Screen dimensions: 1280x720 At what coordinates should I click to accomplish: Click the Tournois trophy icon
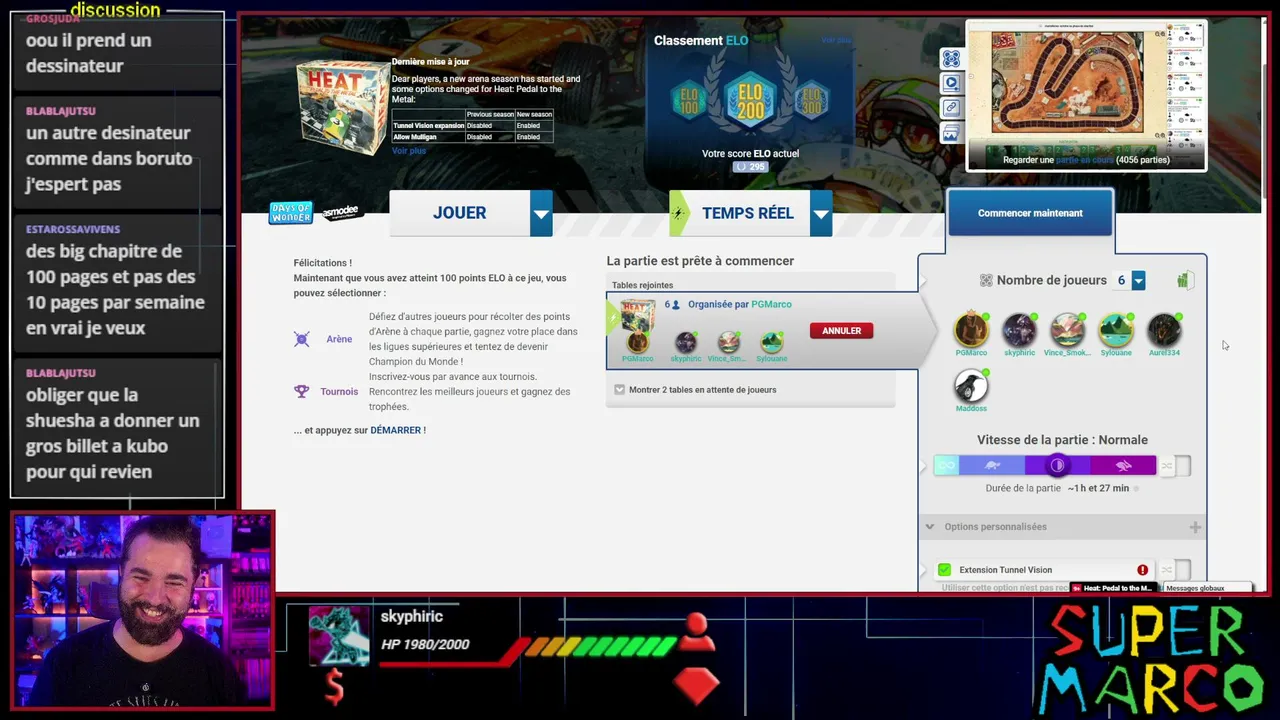coord(301,391)
